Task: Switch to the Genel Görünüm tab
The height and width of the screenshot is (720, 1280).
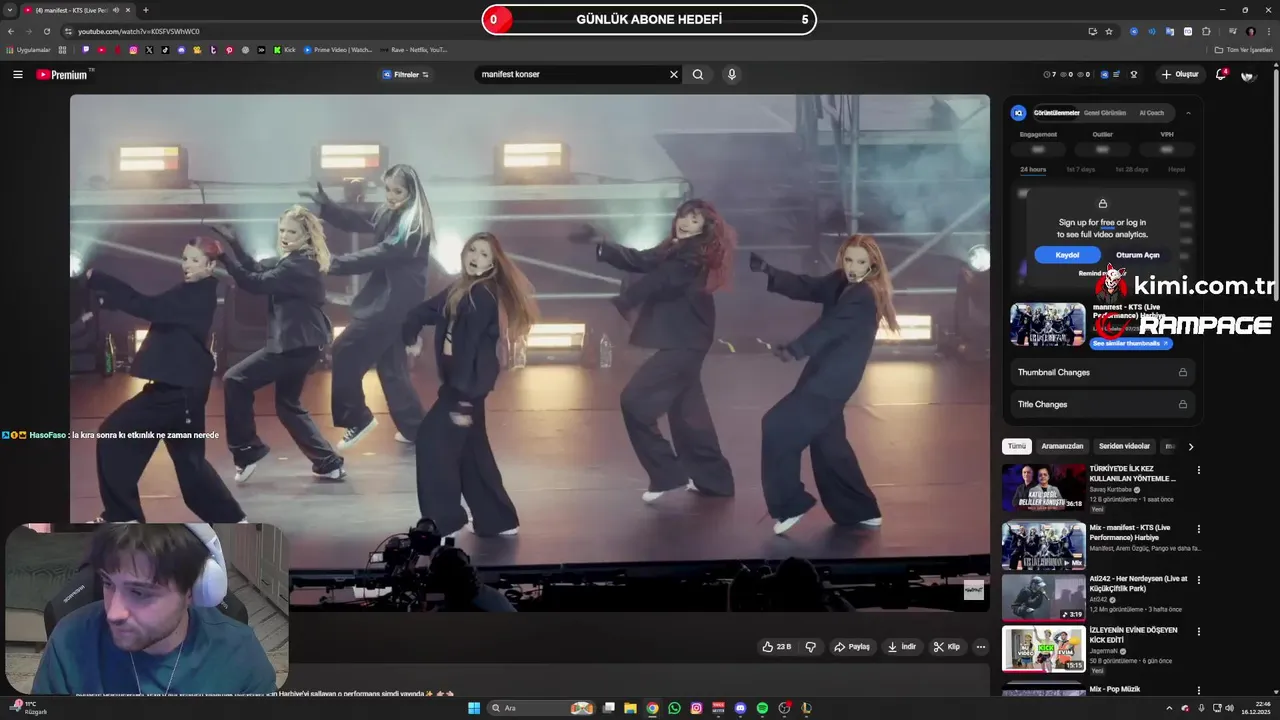Action: pos(1105,113)
